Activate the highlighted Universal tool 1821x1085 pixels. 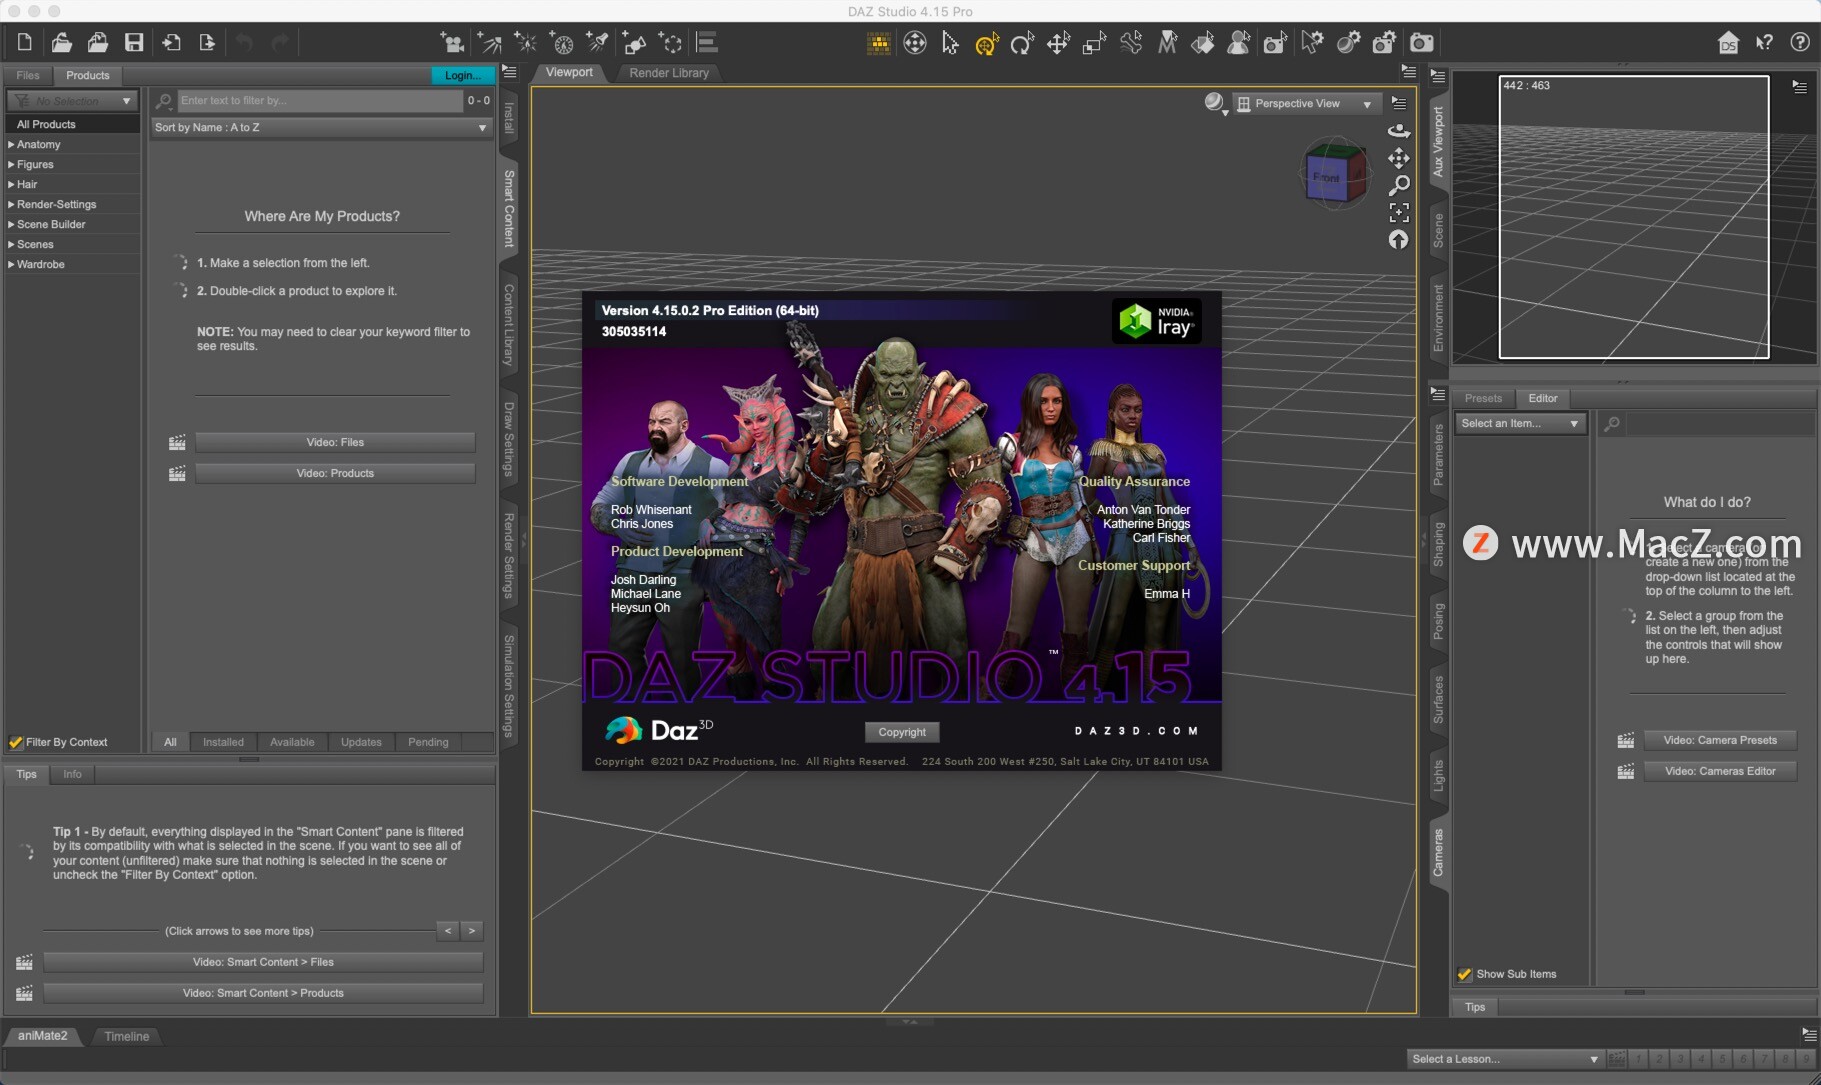click(987, 42)
